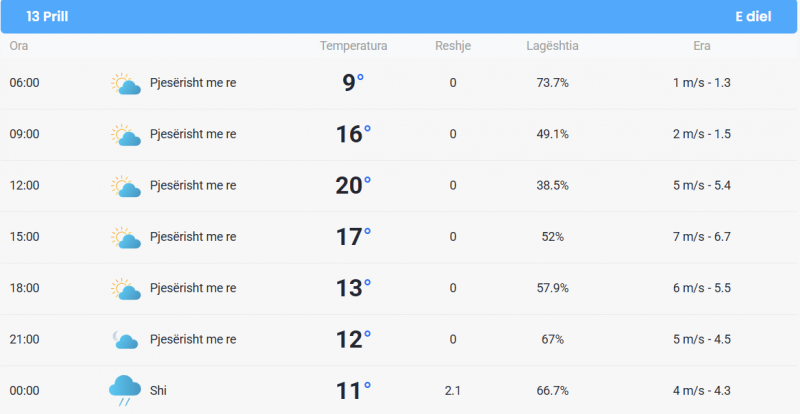Viewport: 800px width, 414px height.
Task: Click the 06:00 partly cloudy weather icon
Action: [126, 84]
